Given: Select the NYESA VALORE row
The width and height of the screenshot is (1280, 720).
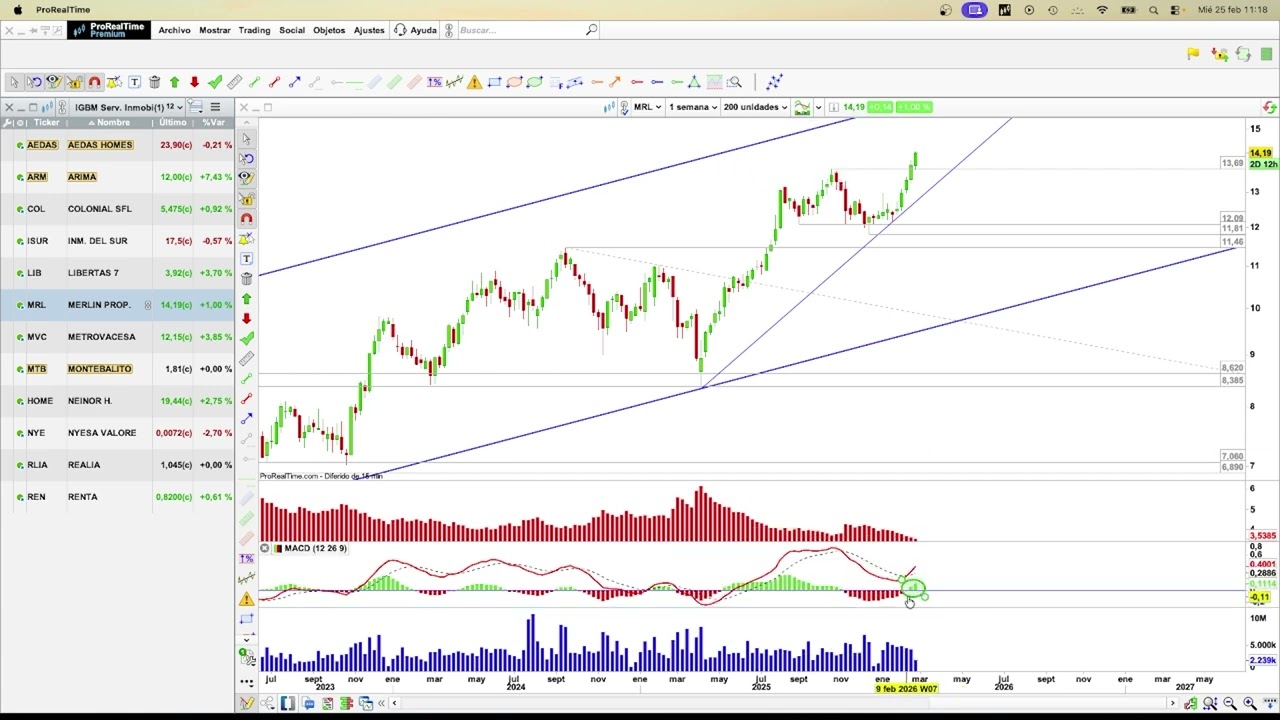Looking at the screenshot, I should pyautogui.click(x=117, y=433).
